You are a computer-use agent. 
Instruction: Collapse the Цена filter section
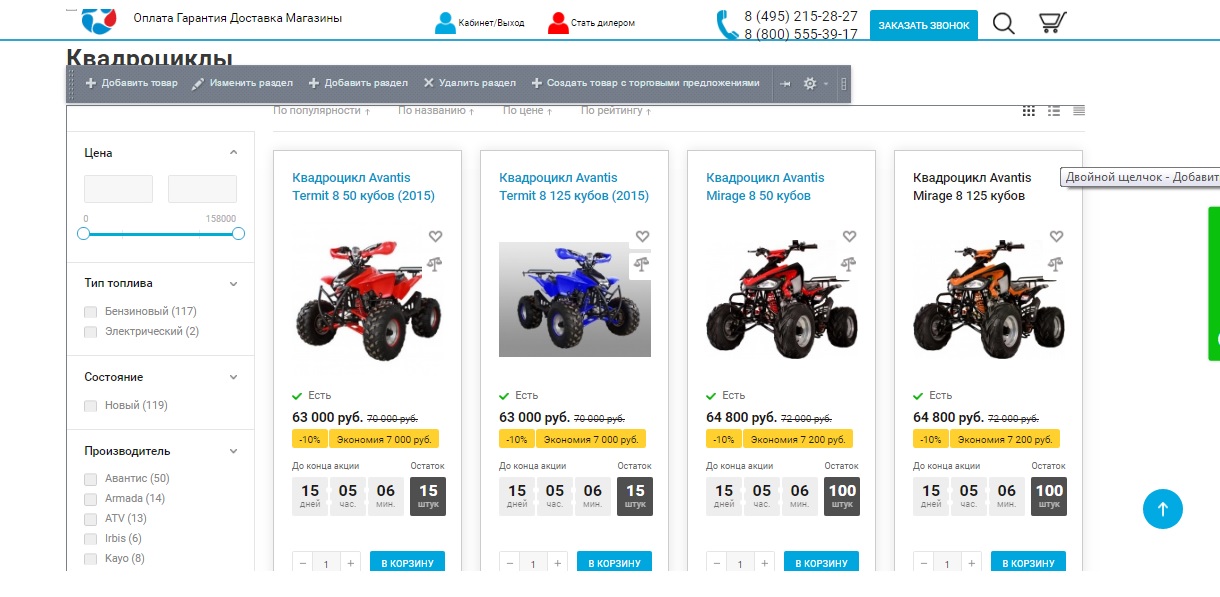pyautogui.click(x=234, y=153)
